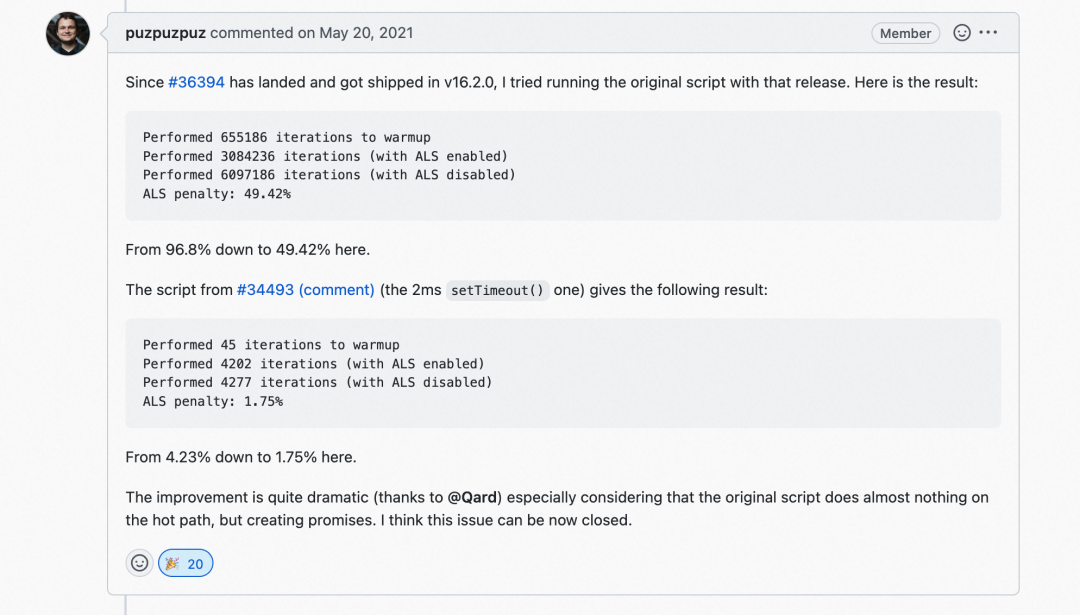Open the comment's three-dot options menu
The width and height of the screenshot is (1080, 615).
[x=988, y=33]
